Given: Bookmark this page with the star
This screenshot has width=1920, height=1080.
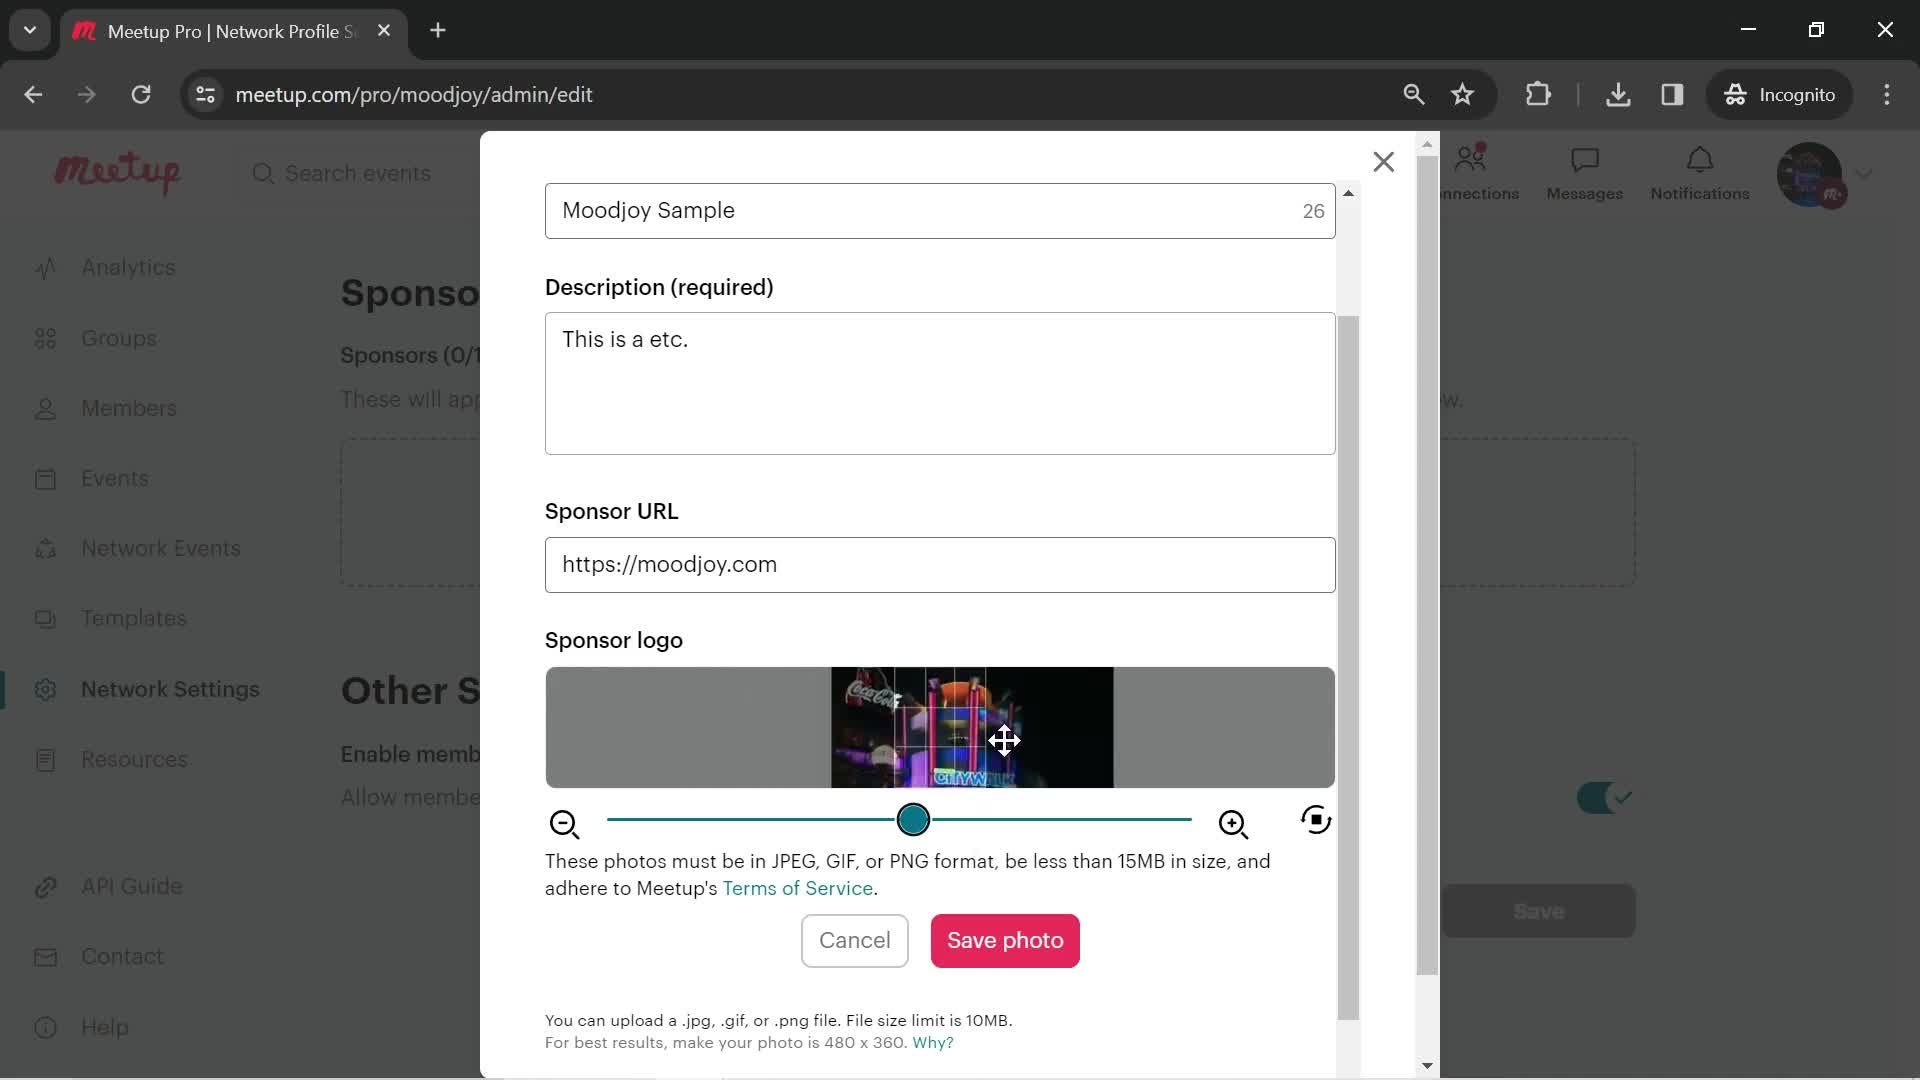Looking at the screenshot, I should pyautogui.click(x=1463, y=95).
